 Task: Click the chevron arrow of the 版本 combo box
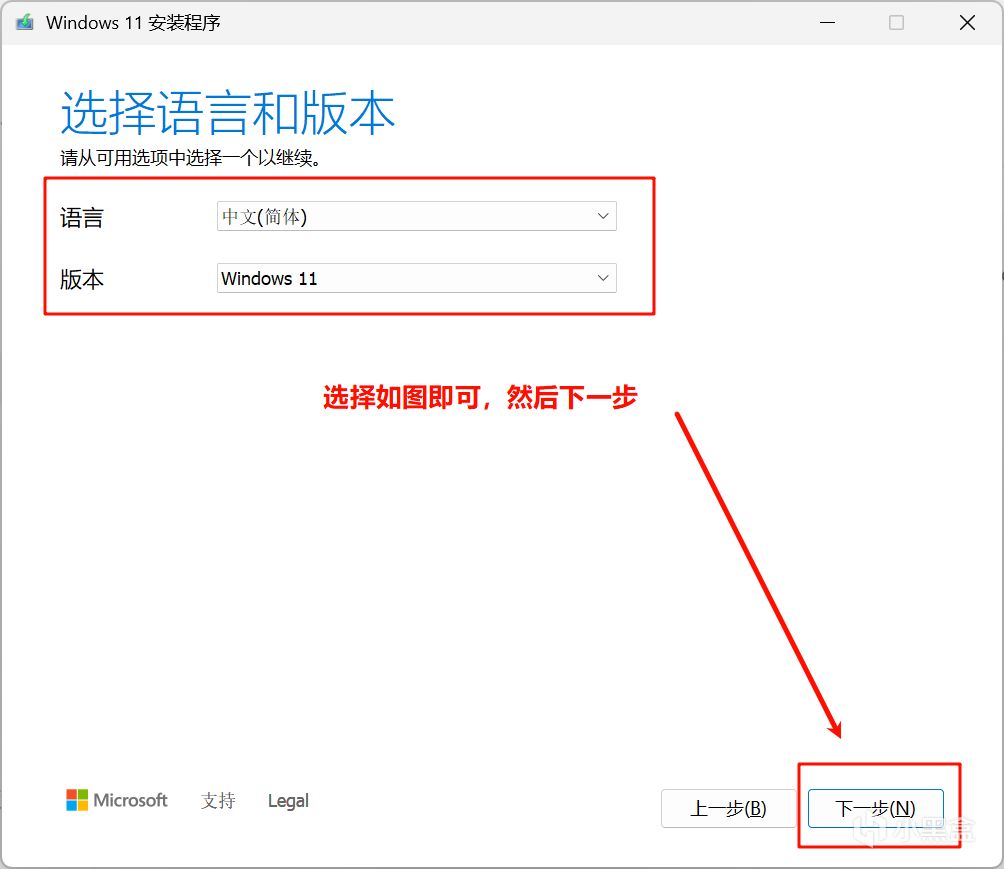click(603, 278)
